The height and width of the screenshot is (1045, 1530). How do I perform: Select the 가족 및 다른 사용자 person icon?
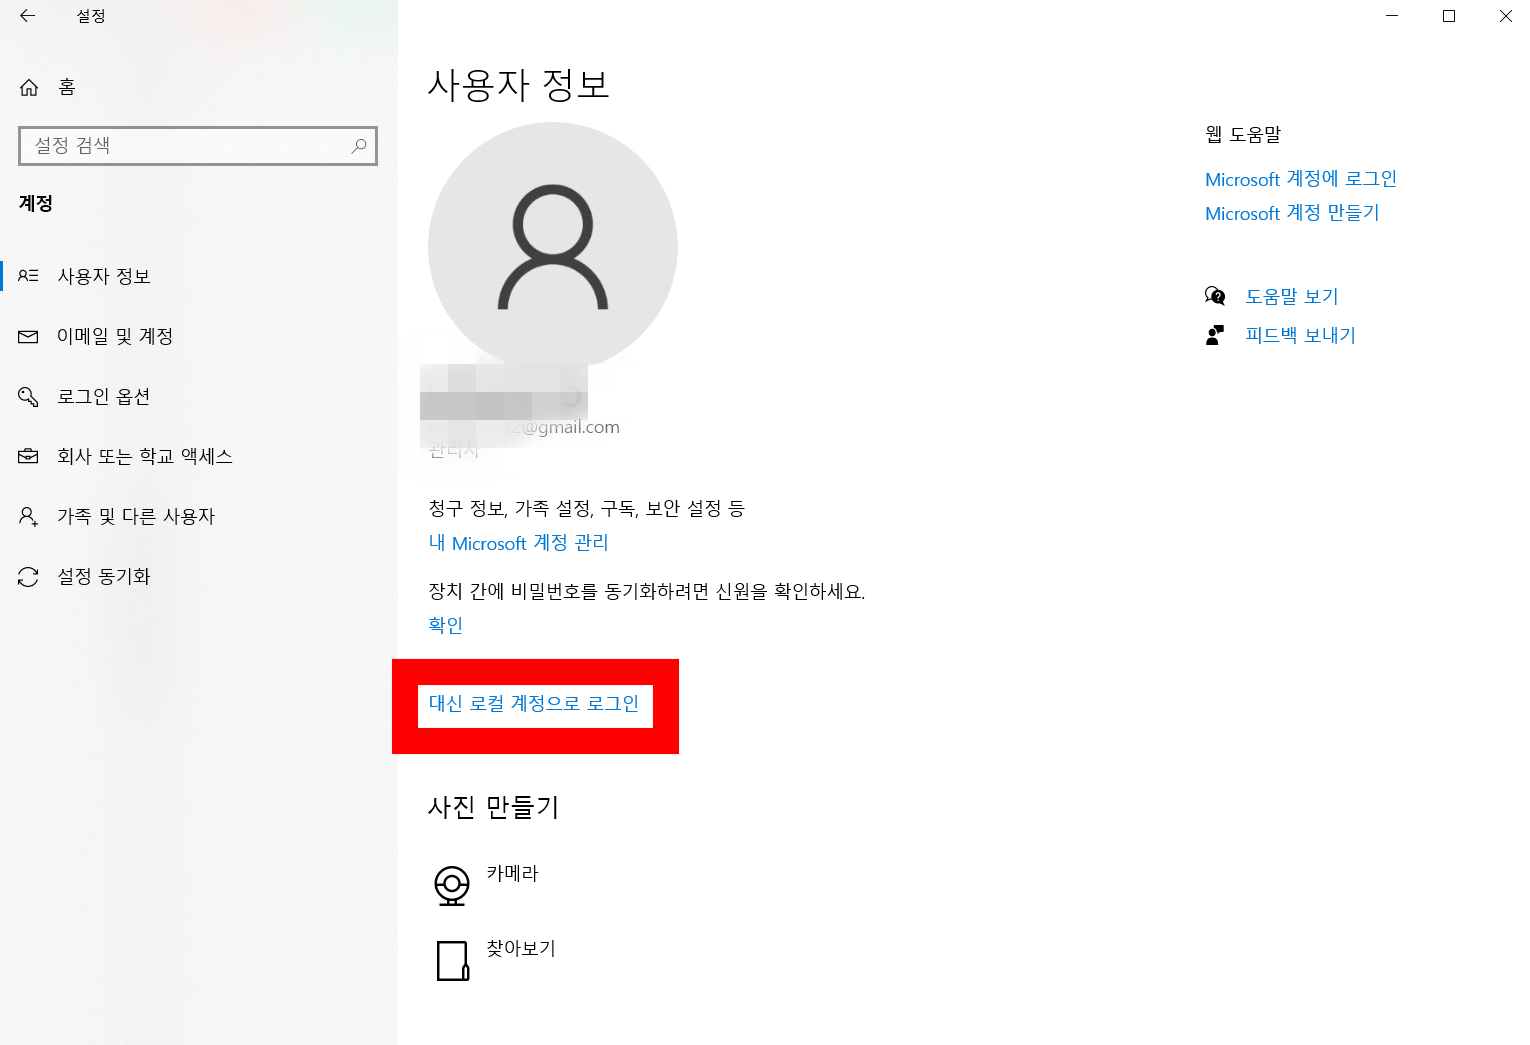pos(28,516)
